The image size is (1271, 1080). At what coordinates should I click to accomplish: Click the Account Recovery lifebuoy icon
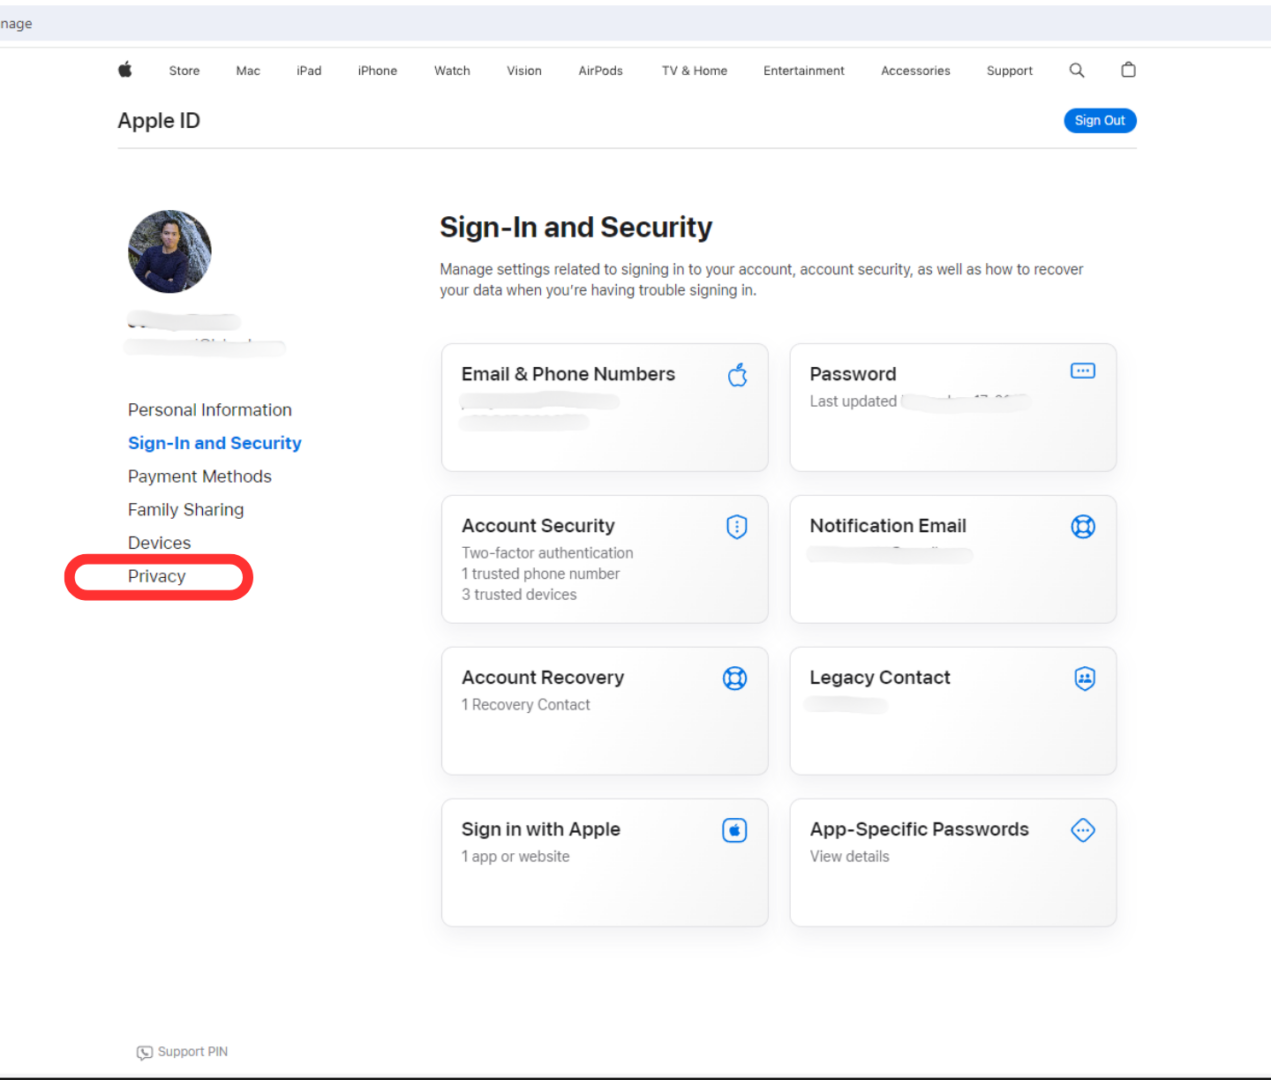tap(735, 678)
